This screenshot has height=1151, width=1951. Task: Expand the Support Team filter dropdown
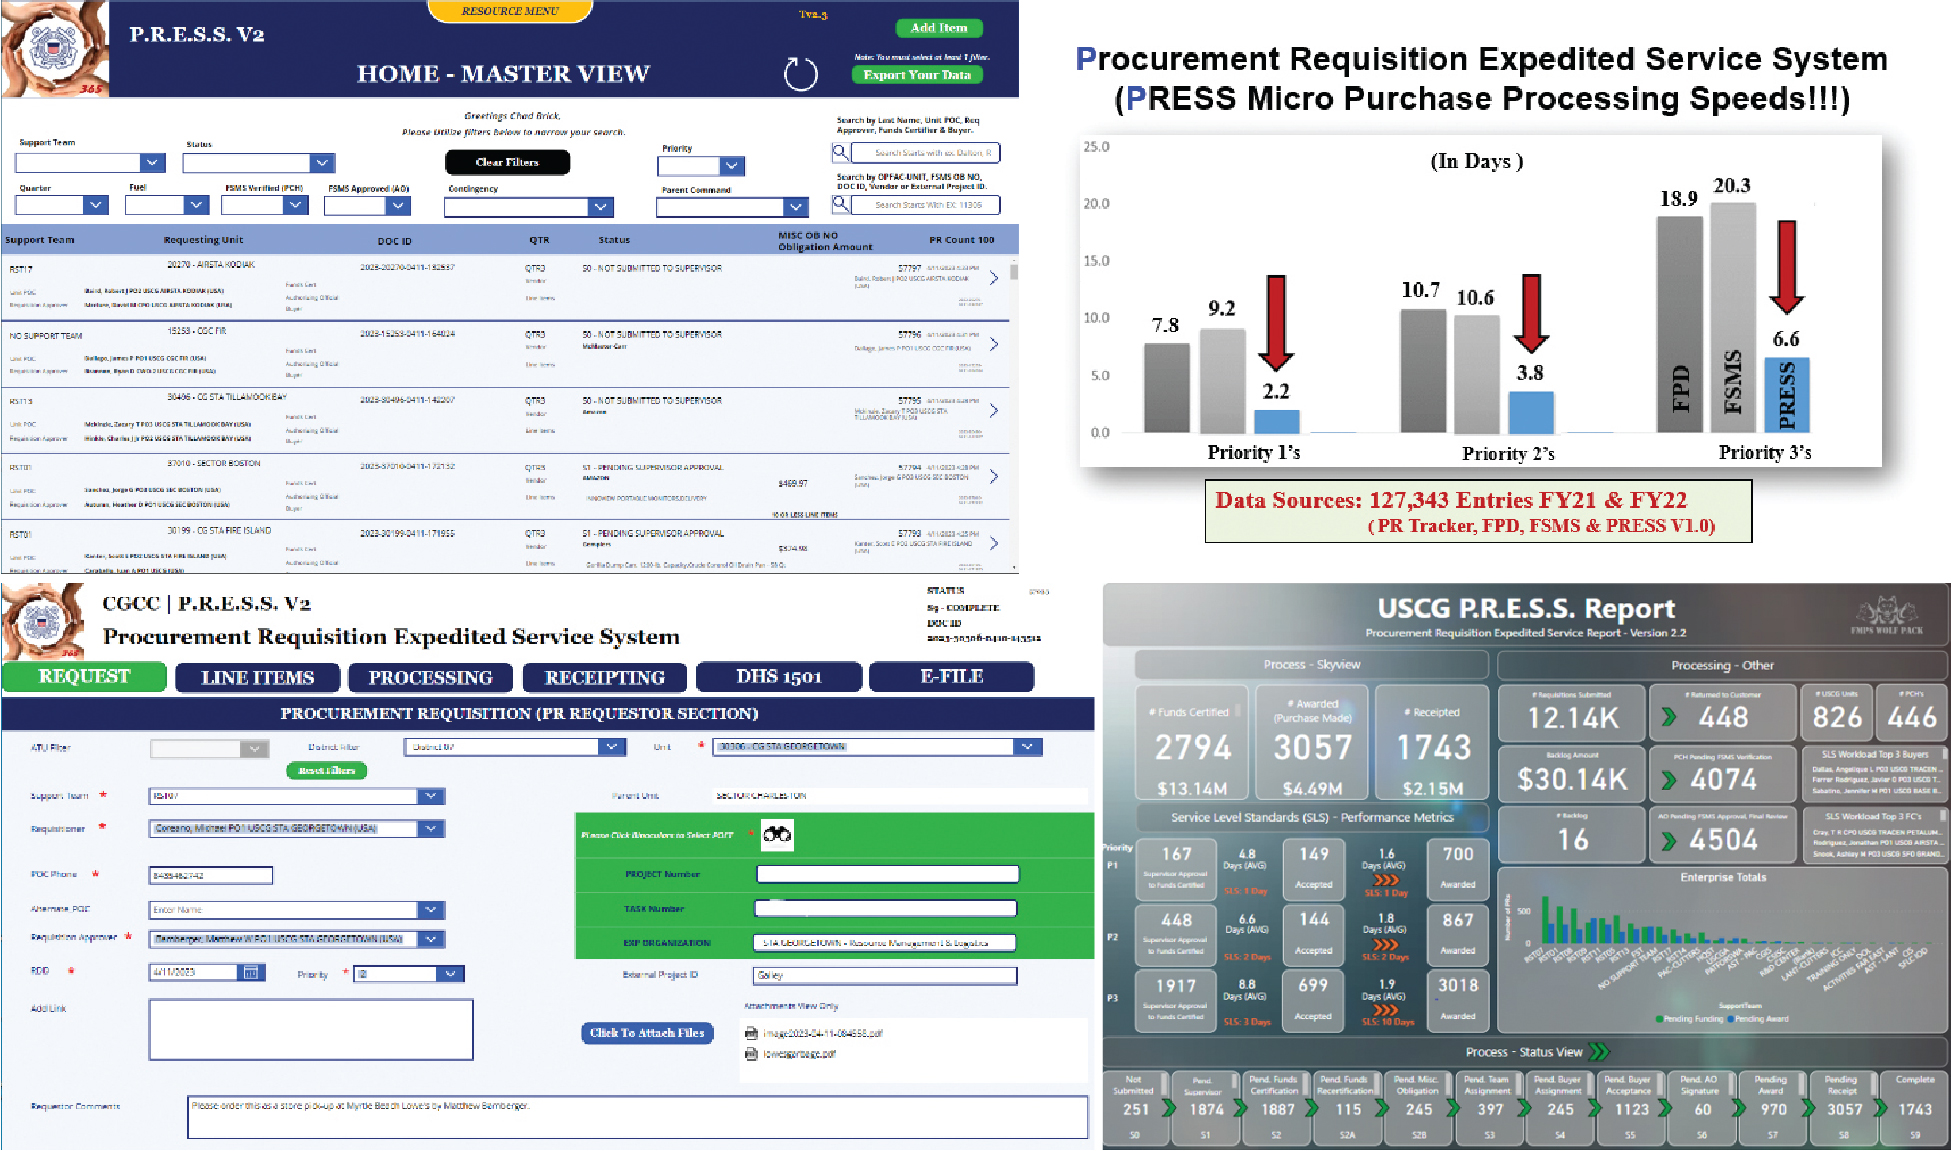click(152, 162)
